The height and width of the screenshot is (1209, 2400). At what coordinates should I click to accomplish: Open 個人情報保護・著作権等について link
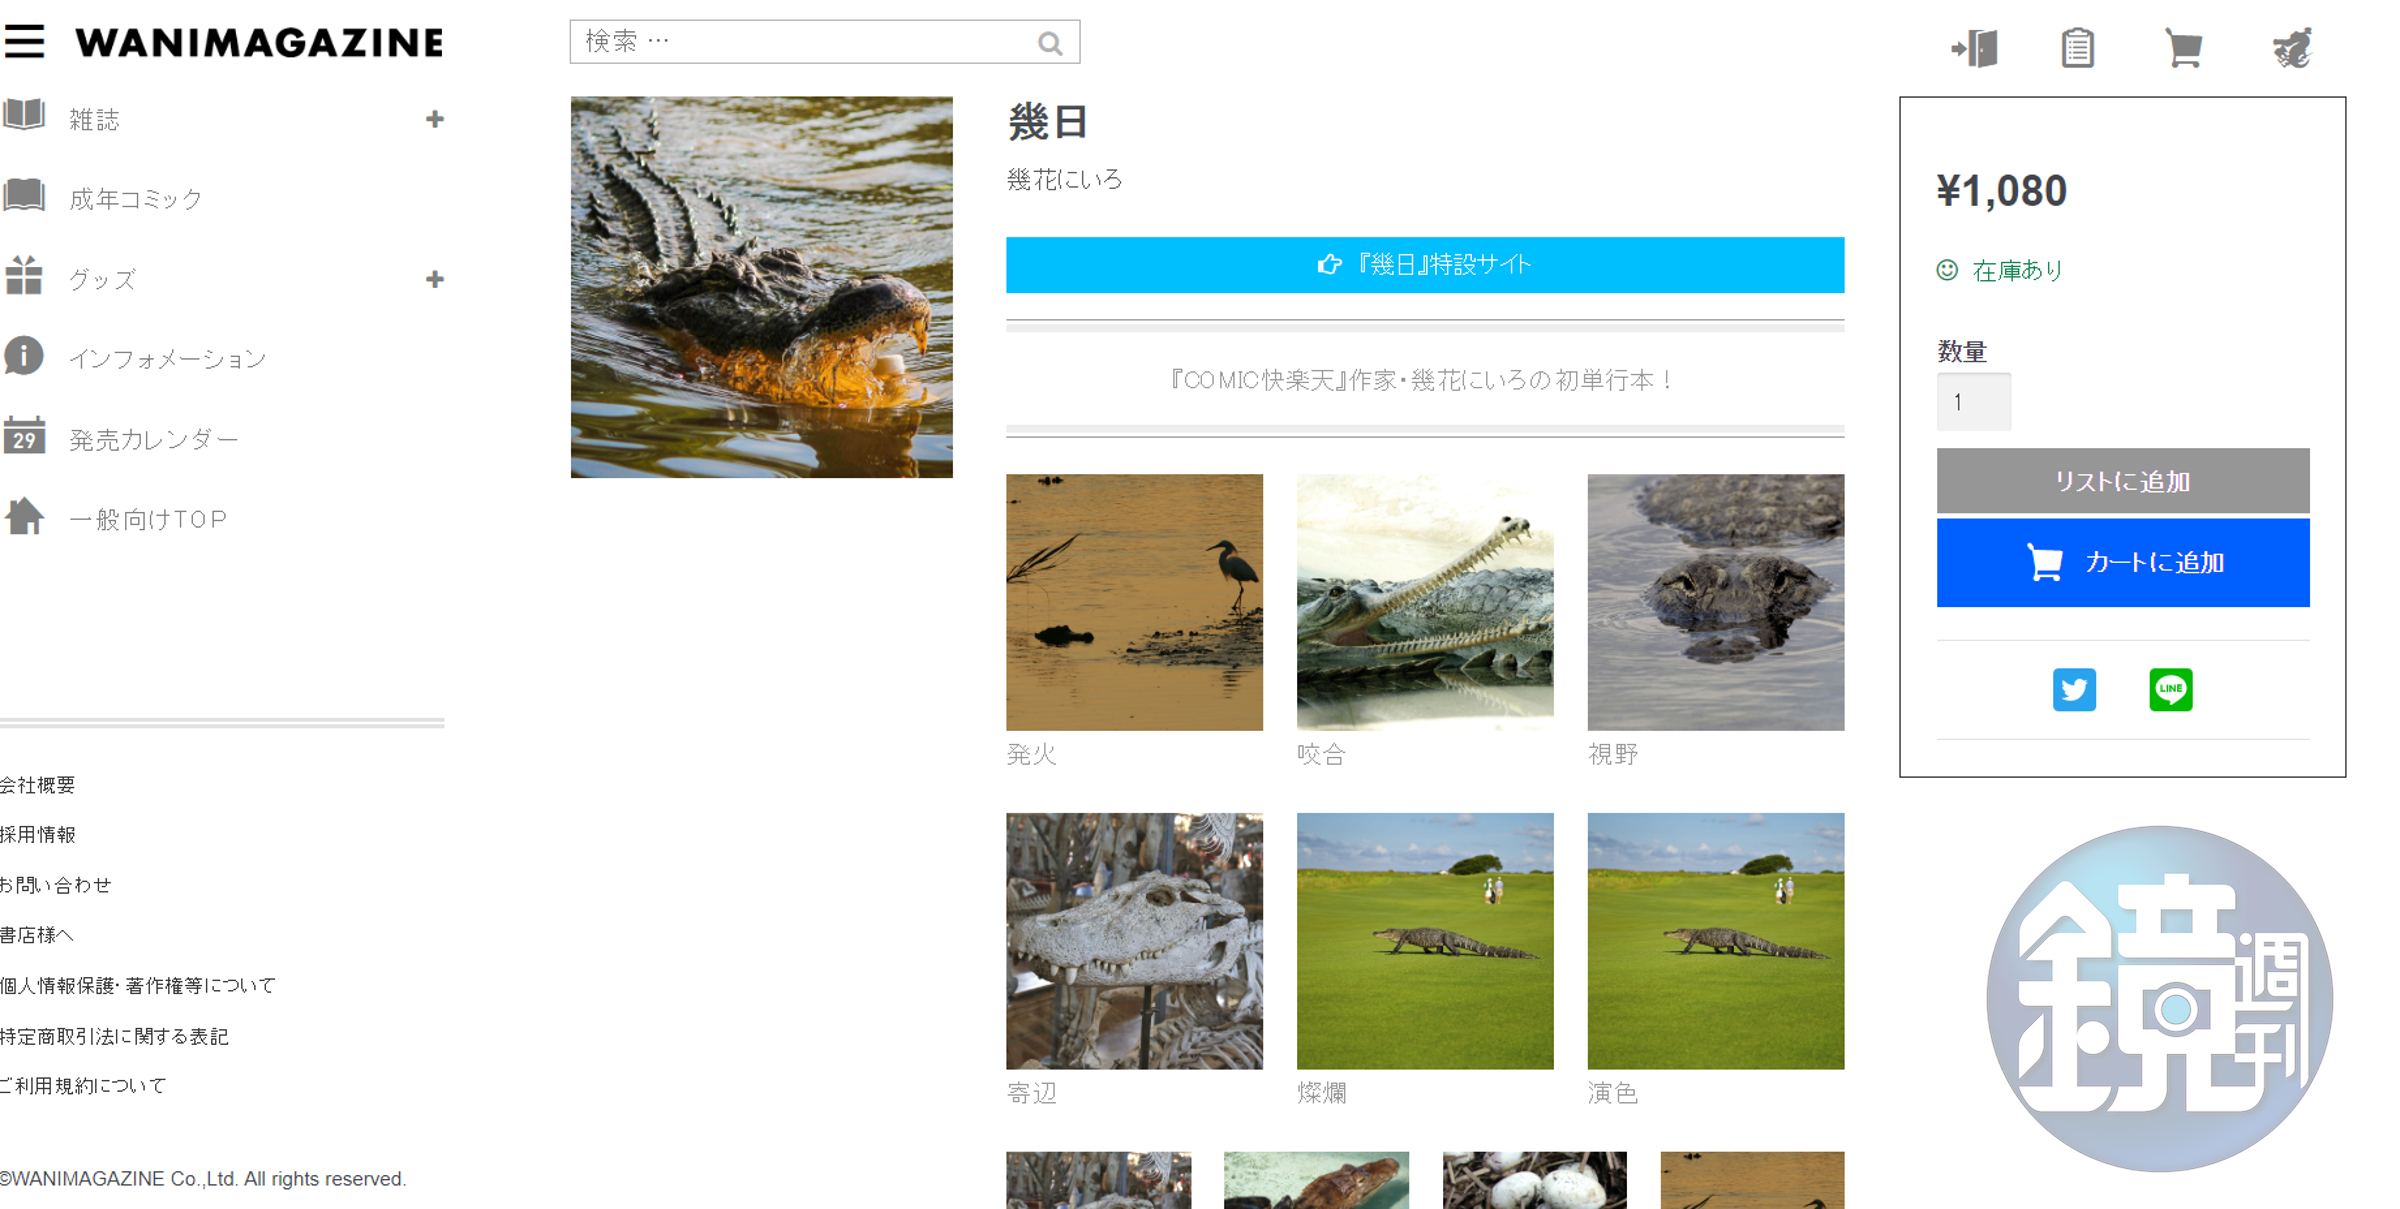(138, 985)
